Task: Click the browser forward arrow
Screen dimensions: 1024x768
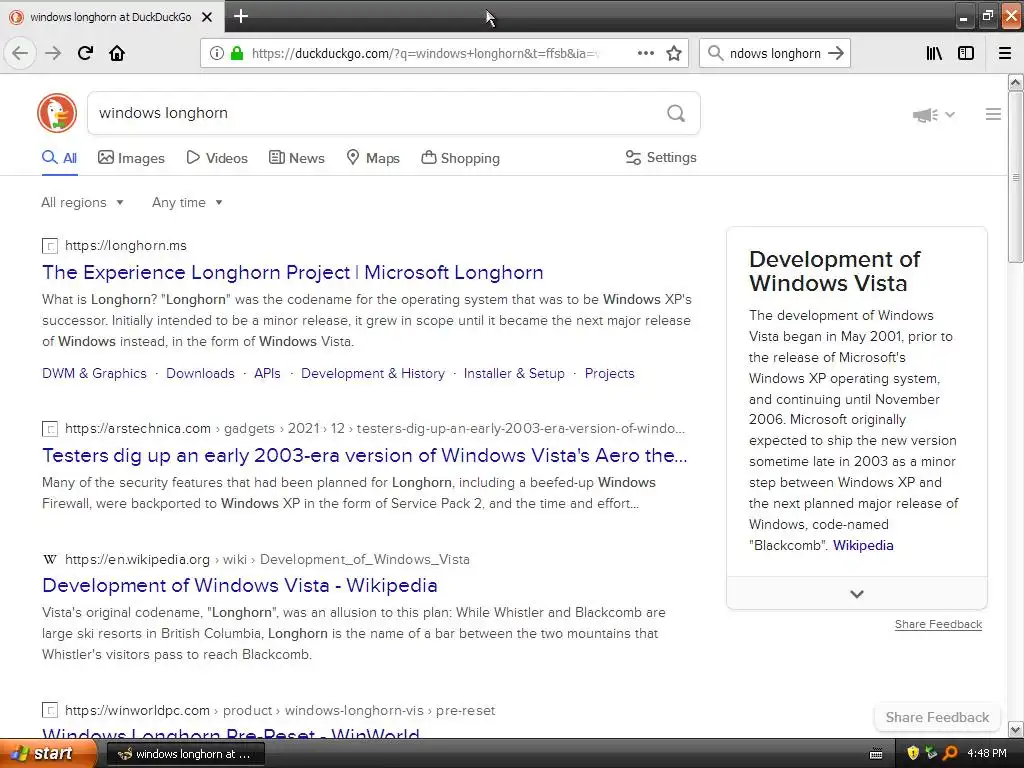Action: tap(53, 53)
